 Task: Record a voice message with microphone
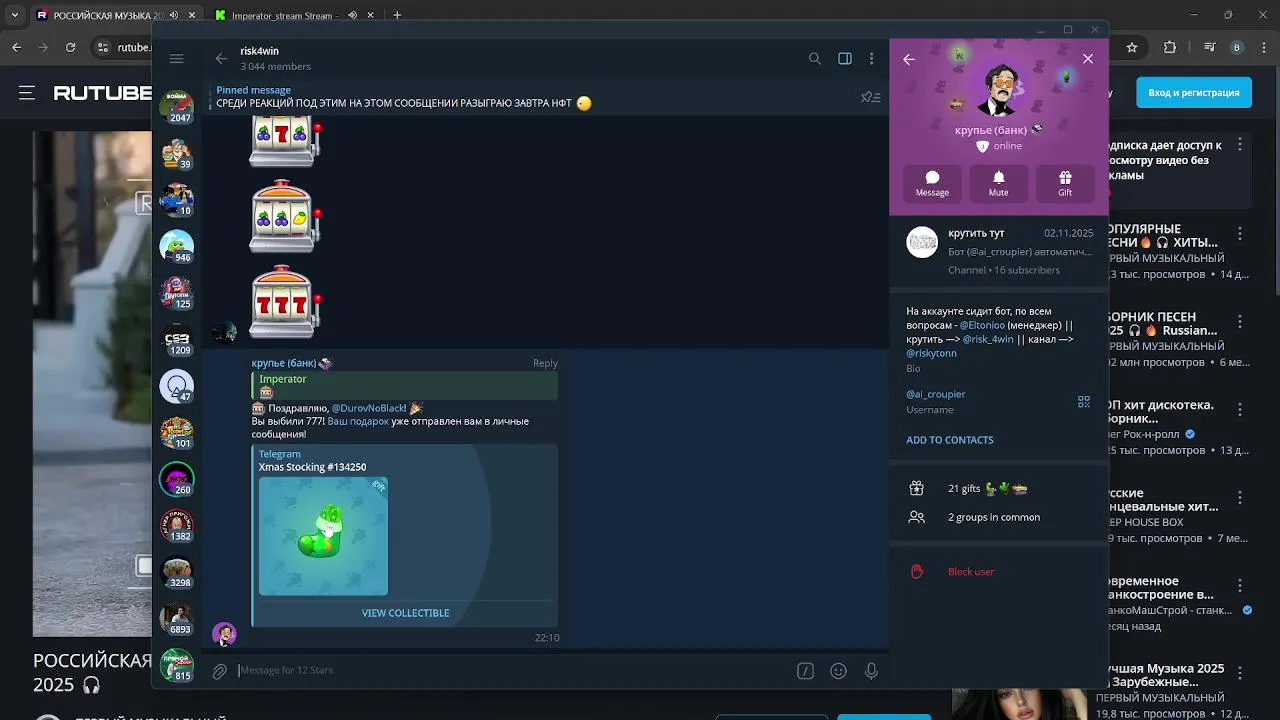tap(871, 671)
